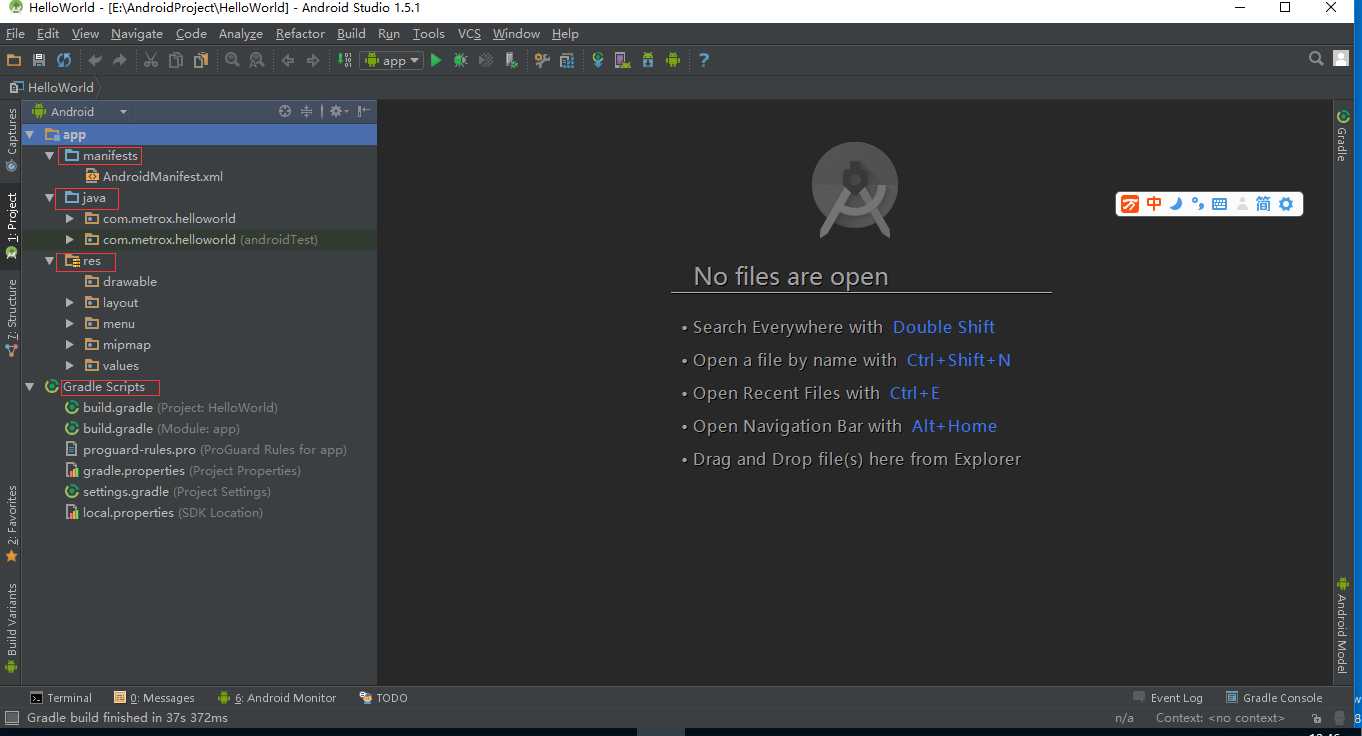The height and width of the screenshot is (736, 1362).
Task: Open the AVD Manager icon
Action: coord(623,60)
